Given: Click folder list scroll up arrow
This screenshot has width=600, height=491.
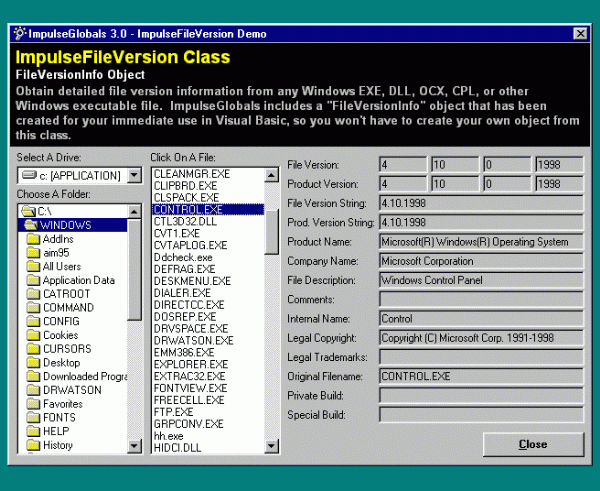Looking at the screenshot, I should tap(134, 212).
